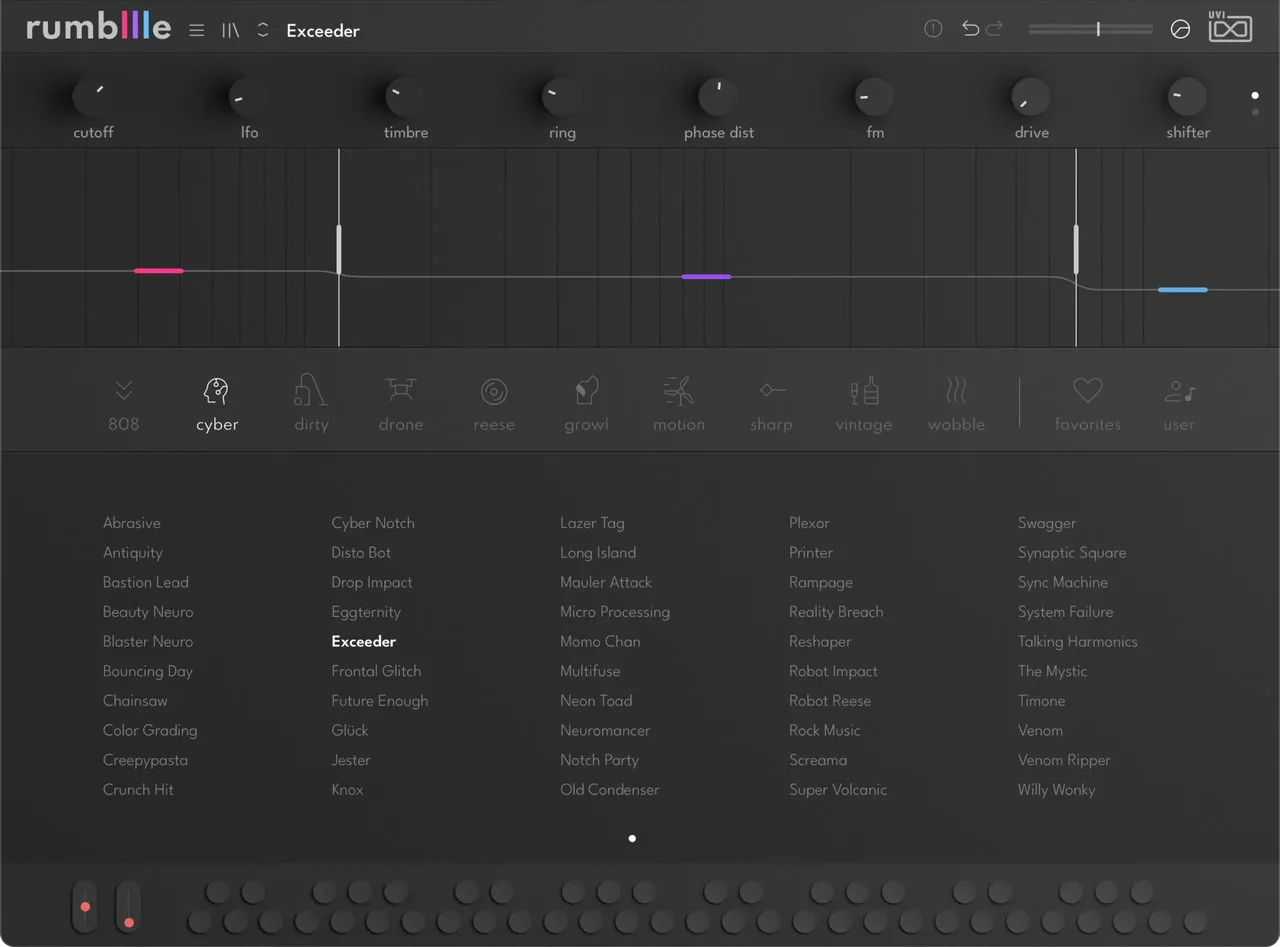Open the hamburger main menu

197,30
